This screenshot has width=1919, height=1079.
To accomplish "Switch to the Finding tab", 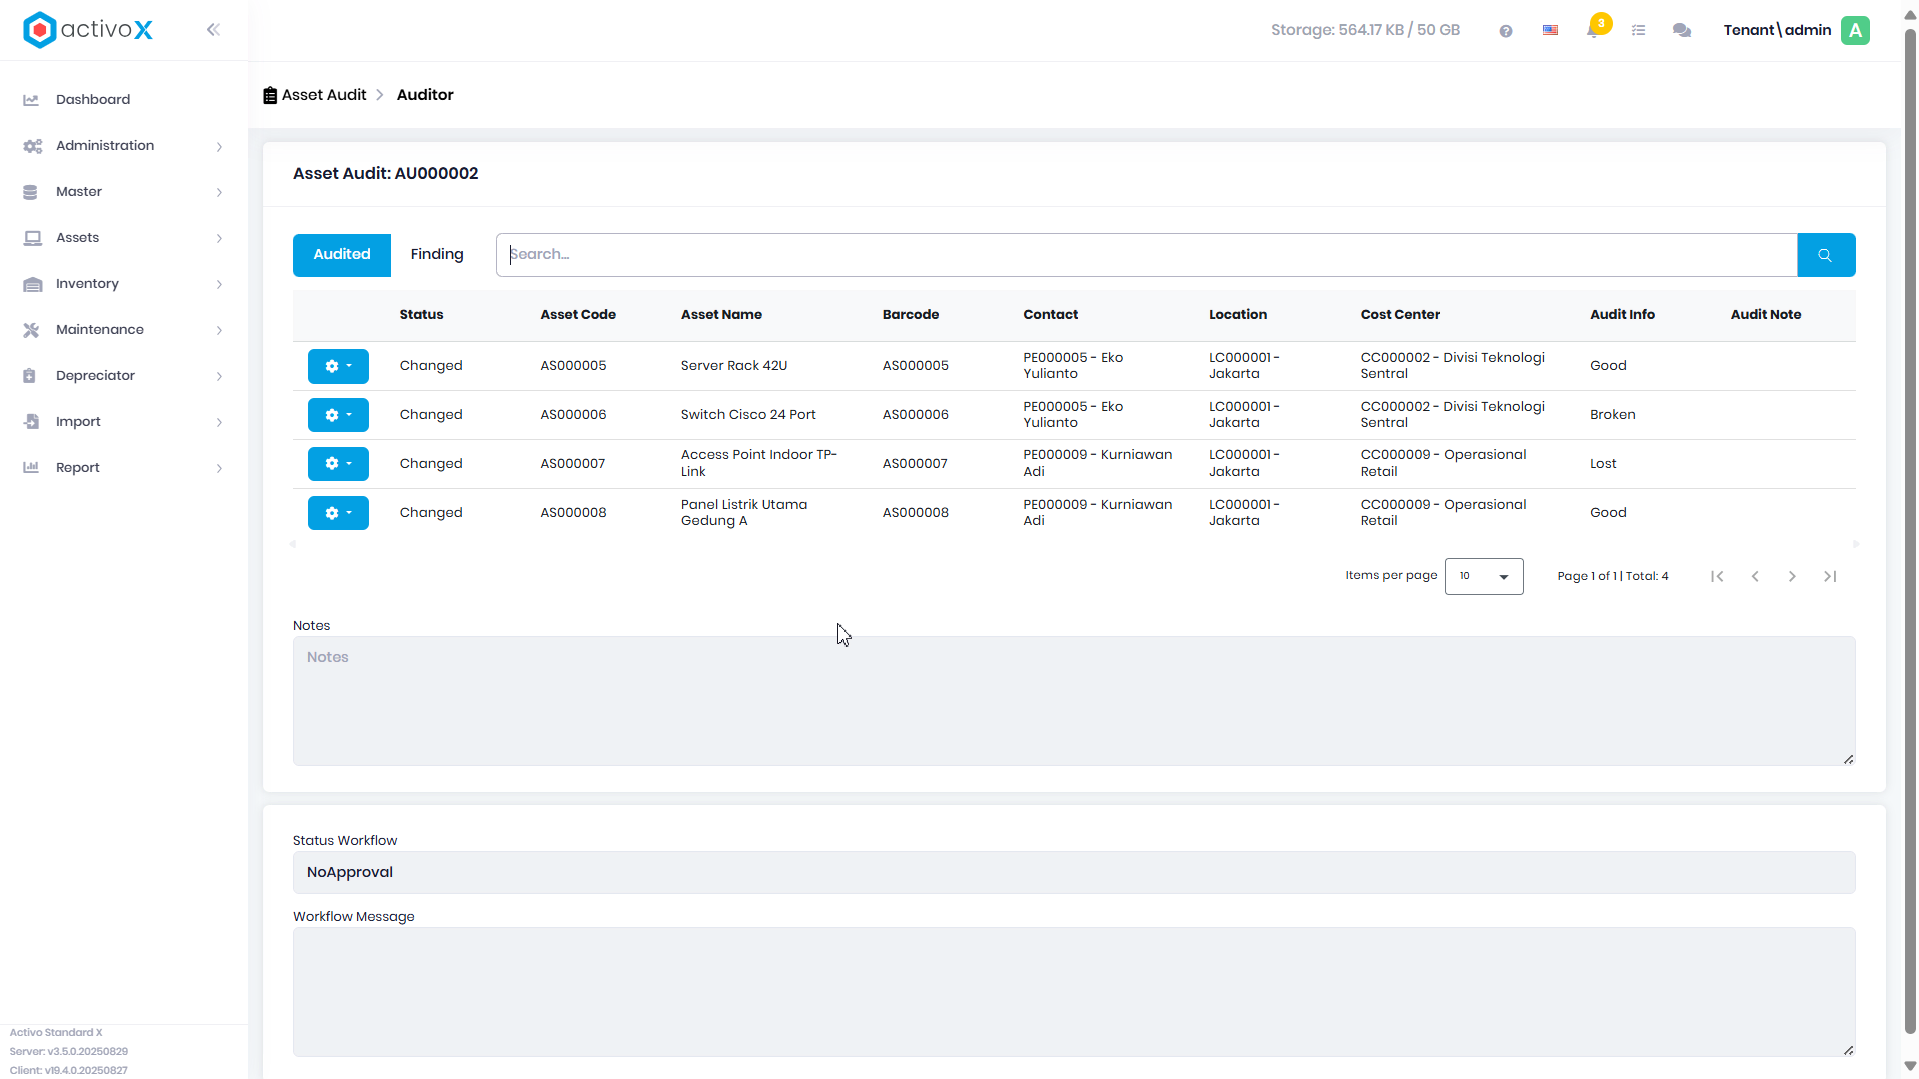I will pos(437,255).
